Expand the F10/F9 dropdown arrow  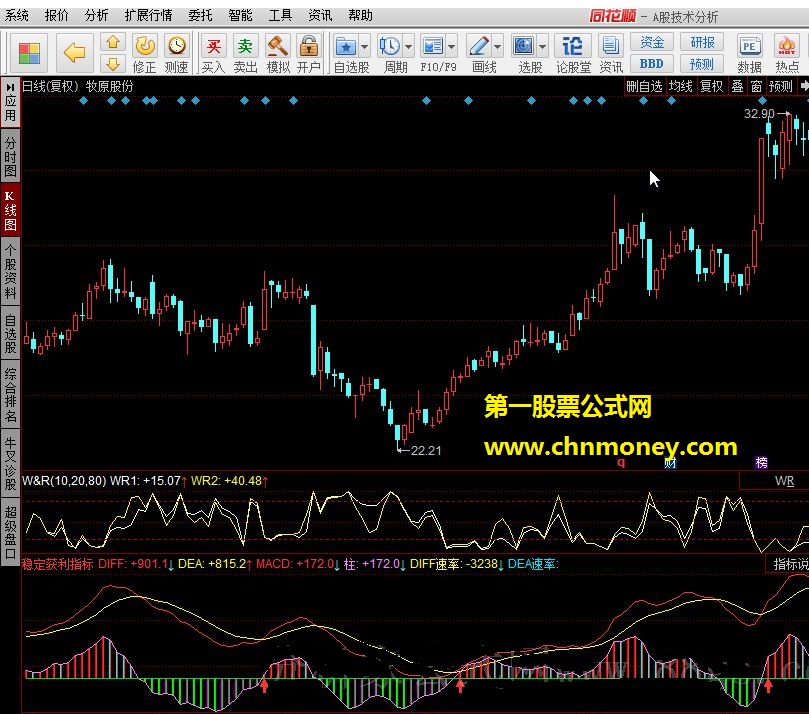tap(451, 47)
